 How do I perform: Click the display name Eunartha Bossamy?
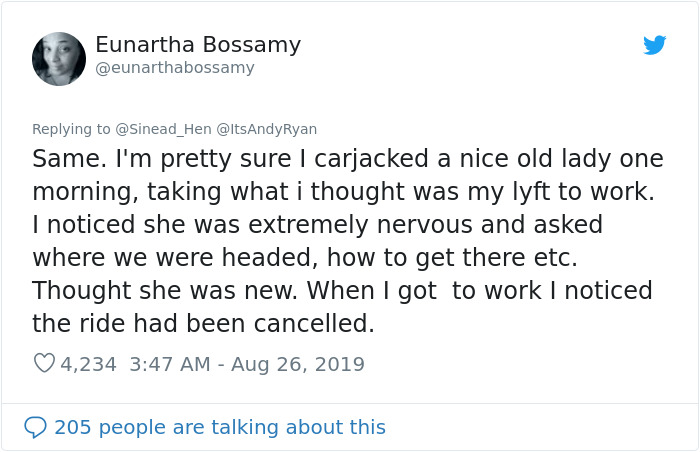198,45
